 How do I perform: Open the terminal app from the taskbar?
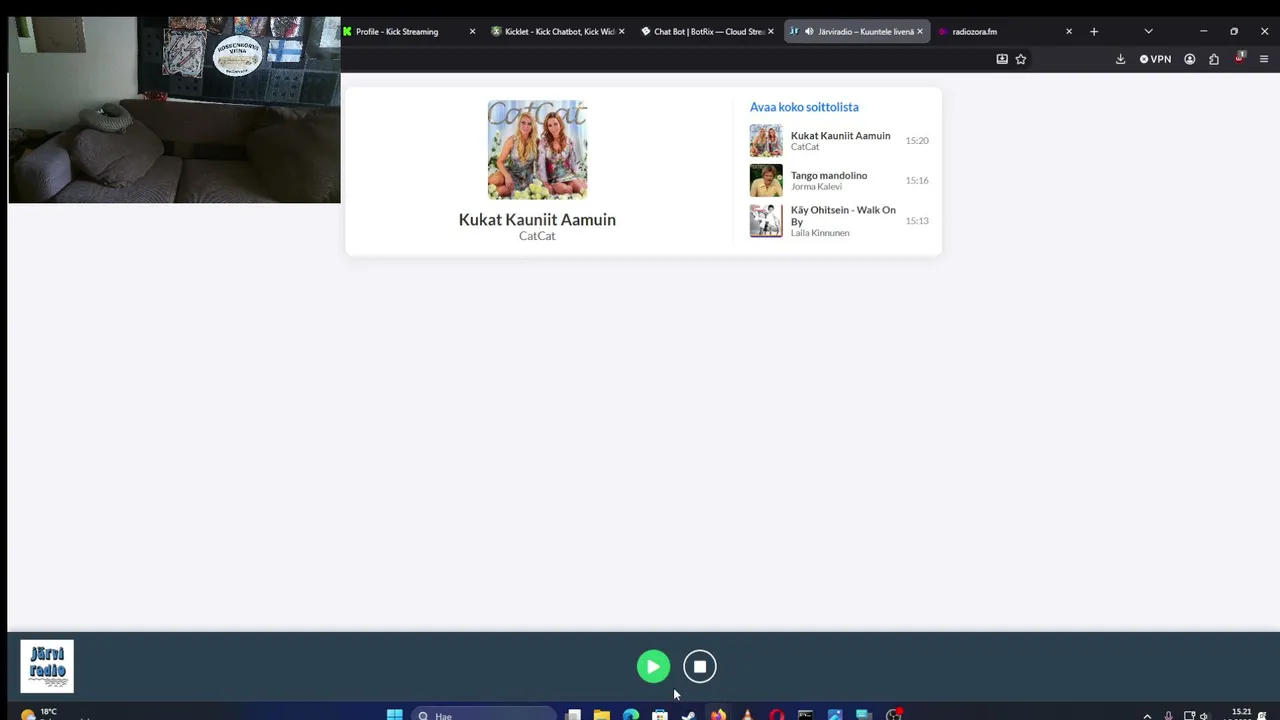click(805, 714)
